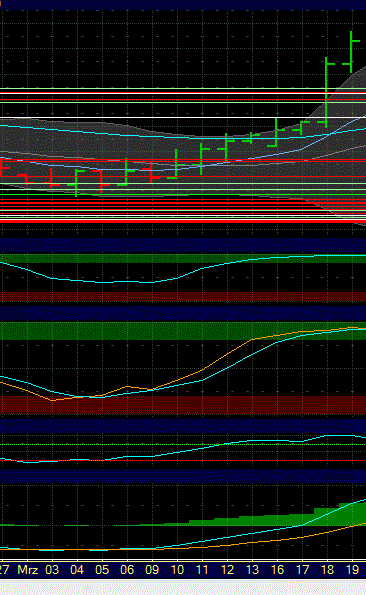Click the gray horizontal scrollbar at window bottom
This screenshot has width=366, height=595.
pos(183,587)
